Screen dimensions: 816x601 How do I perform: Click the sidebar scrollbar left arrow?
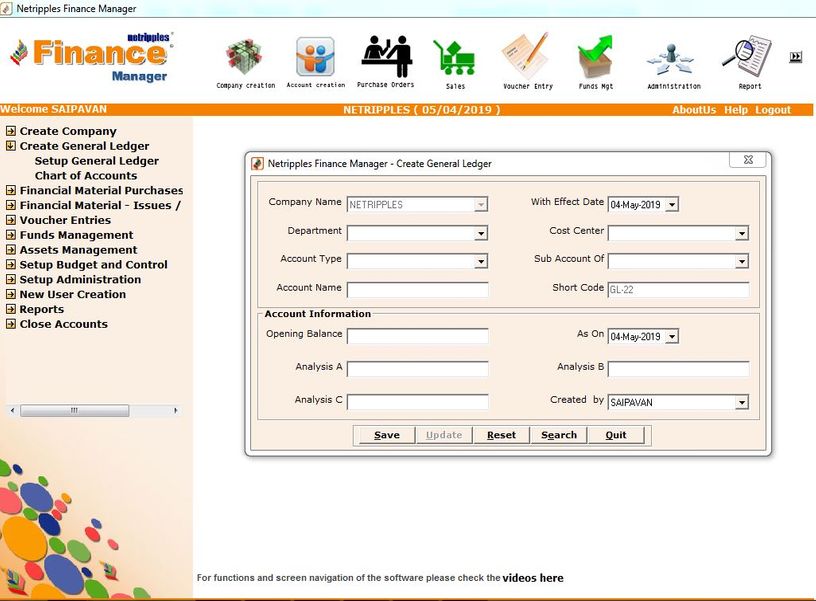[x=12, y=411]
